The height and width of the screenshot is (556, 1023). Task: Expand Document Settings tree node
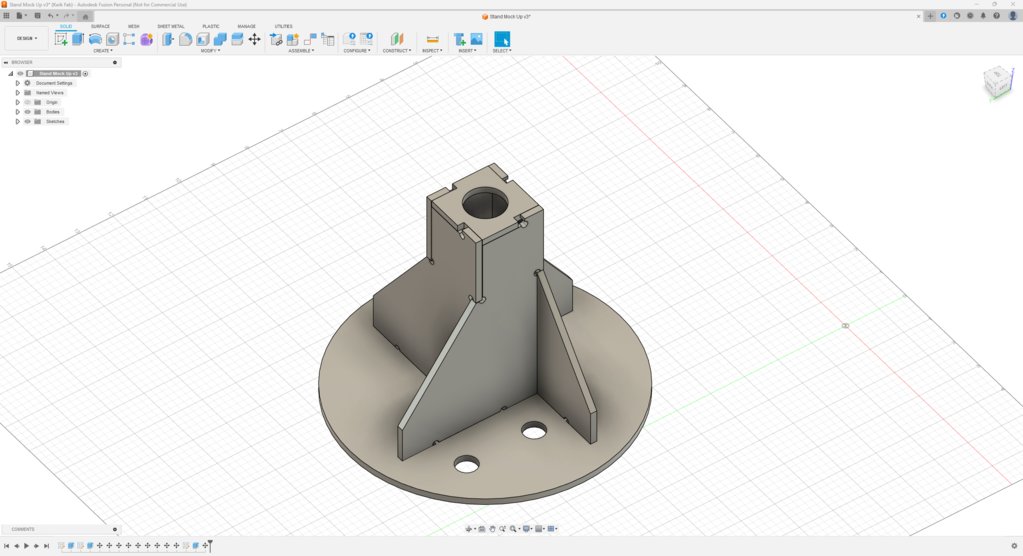click(x=18, y=84)
